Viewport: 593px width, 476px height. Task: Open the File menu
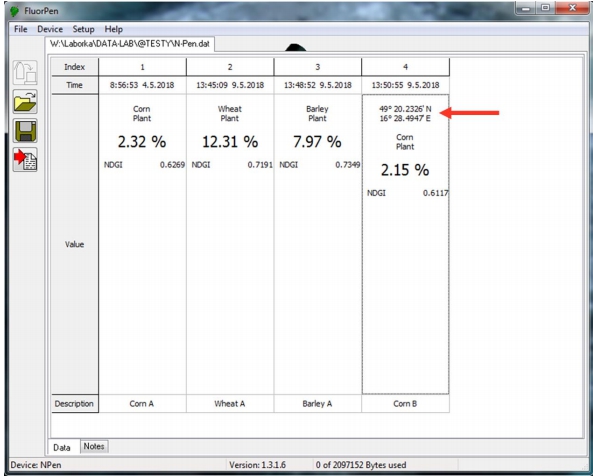pyautogui.click(x=20, y=29)
